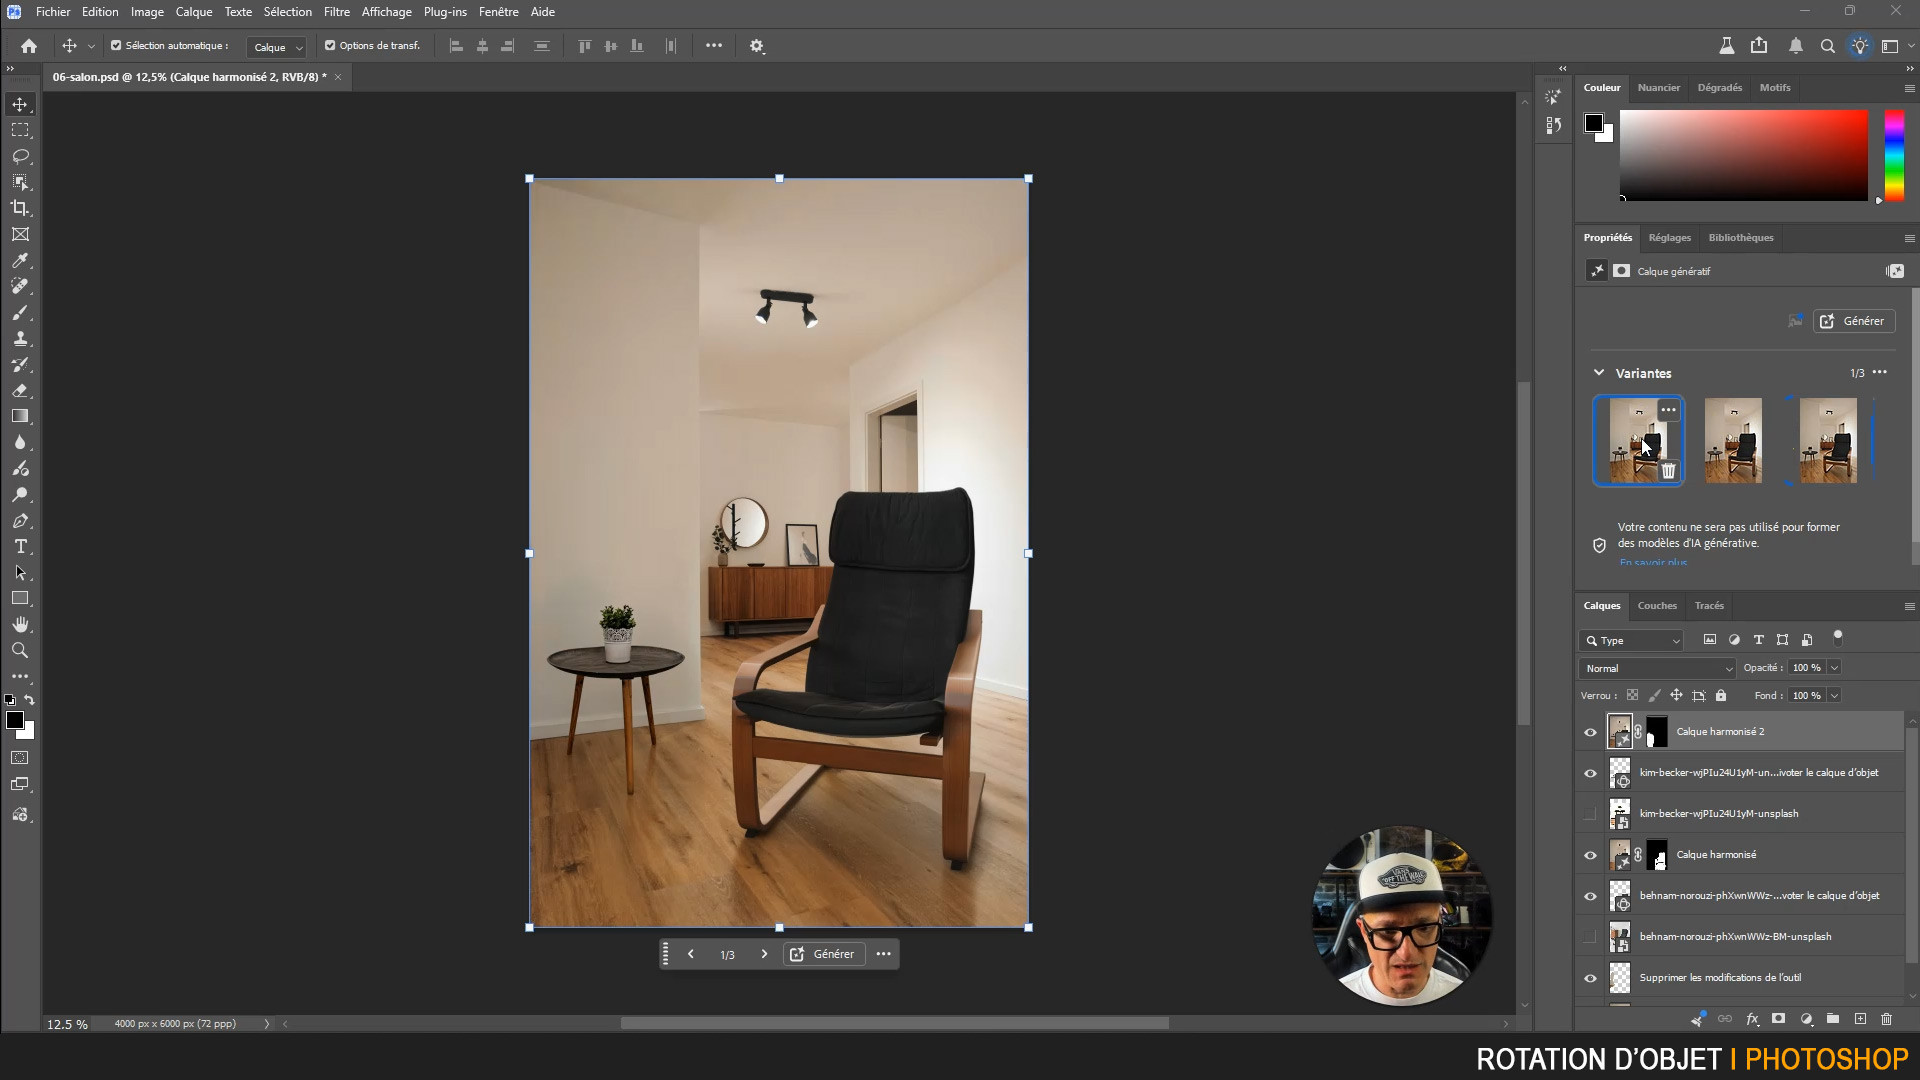
Task: Open the Calque auto-select dropdown
Action: pyautogui.click(x=277, y=47)
